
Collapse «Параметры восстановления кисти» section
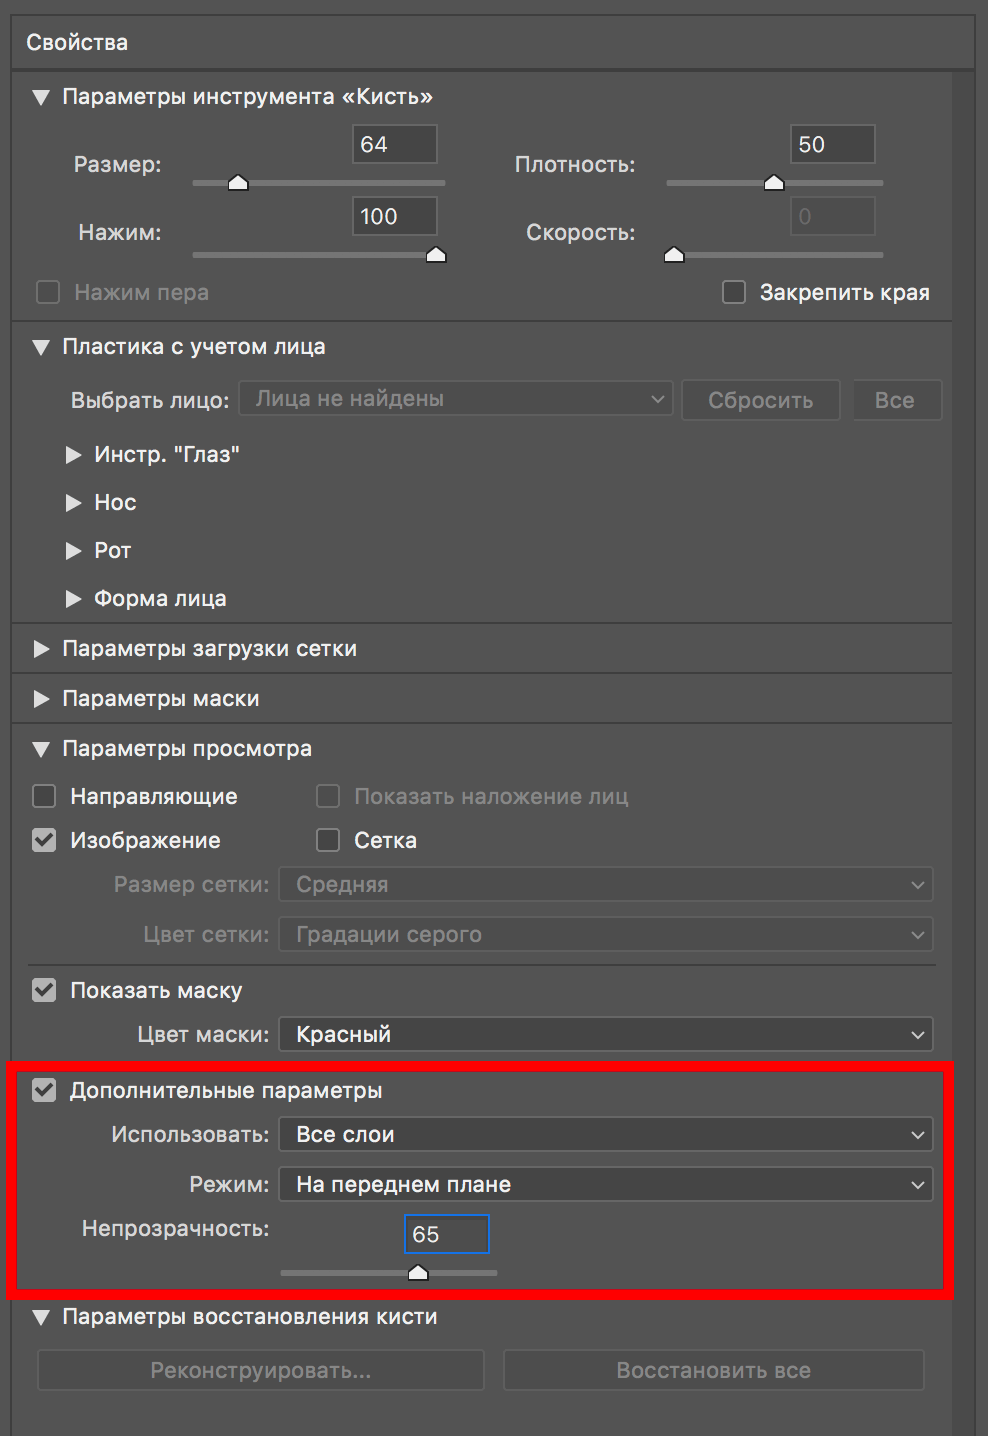pyautogui.click(x=41, y=1317)
